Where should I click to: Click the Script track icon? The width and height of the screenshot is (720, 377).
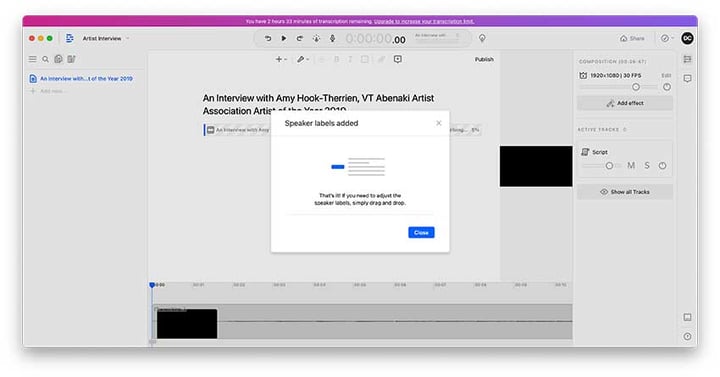585,152
